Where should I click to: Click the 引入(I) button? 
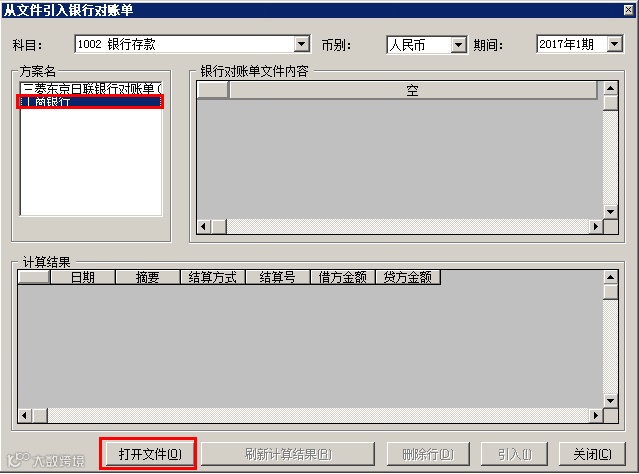514,454
